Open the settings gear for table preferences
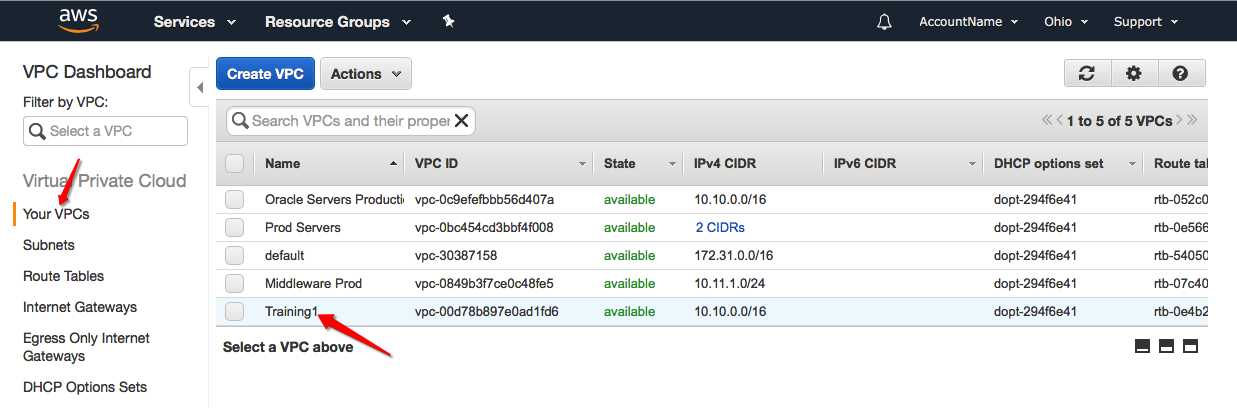1237x408 pixels. pos(1133,73)
